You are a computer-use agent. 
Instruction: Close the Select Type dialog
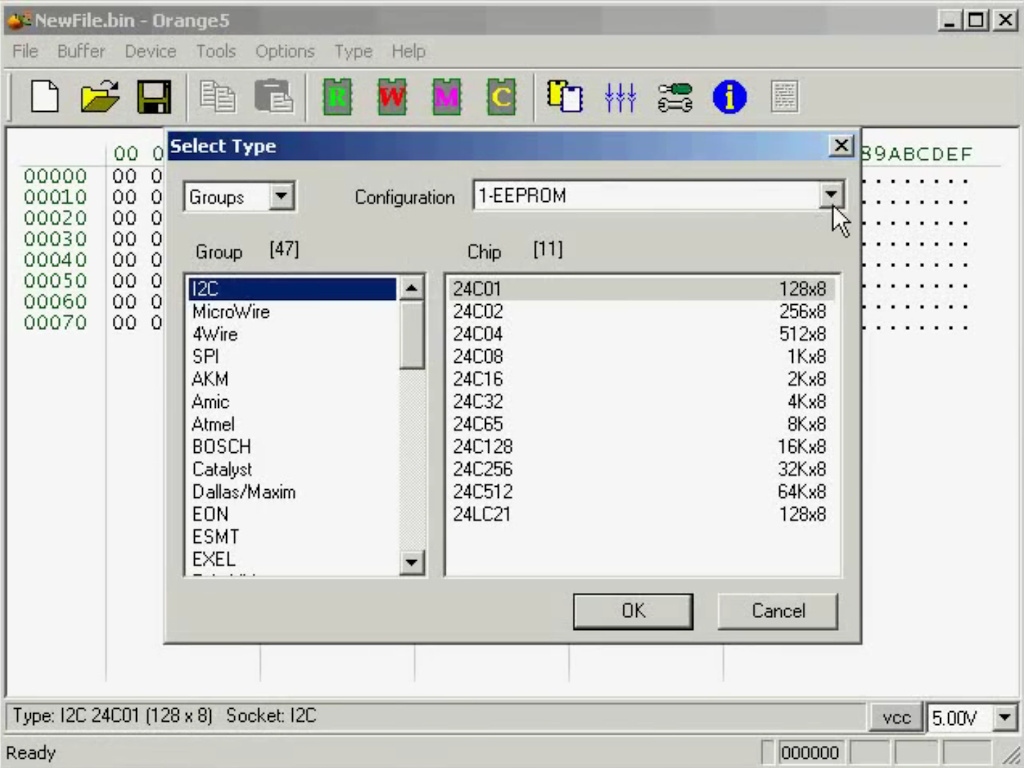coord(842,146)
